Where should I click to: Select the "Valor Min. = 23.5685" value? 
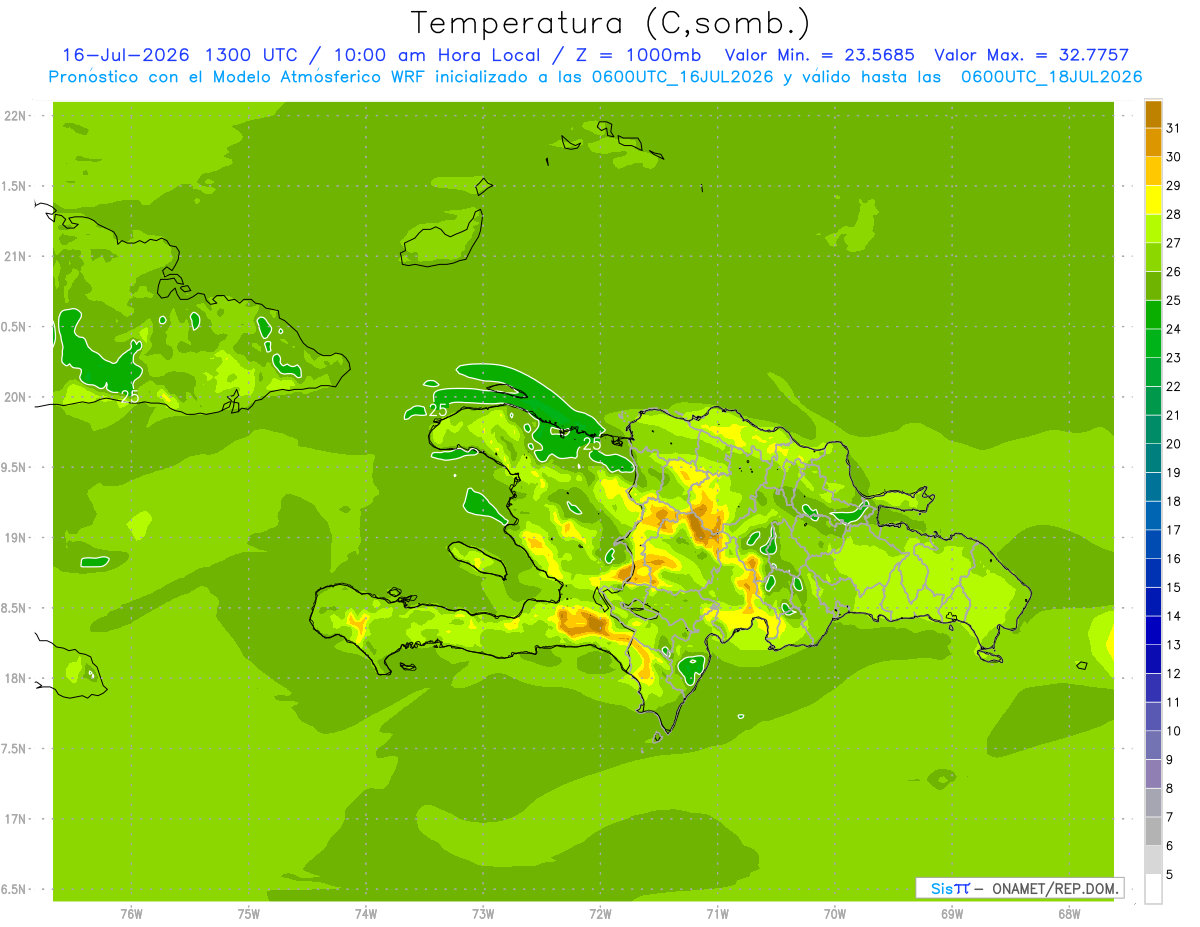pos(820,55)
